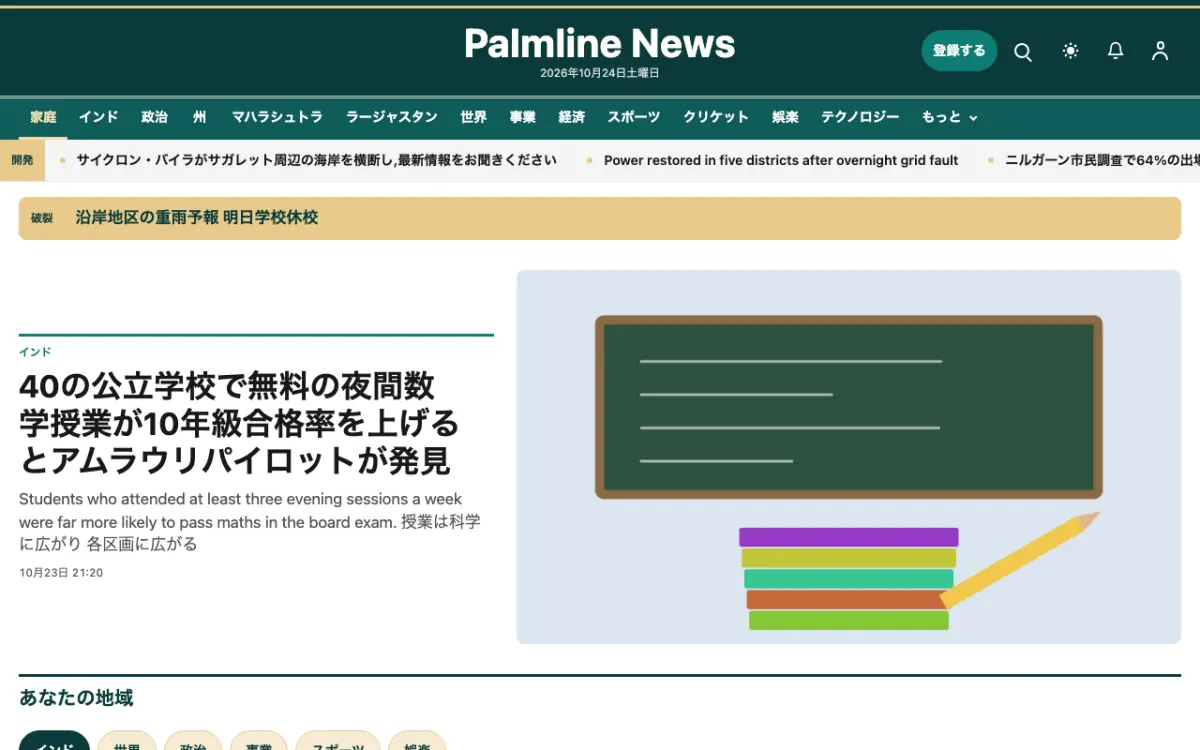The image size is (1200, 750).
Task: Click the date 2026年10月24日土曜日
Action: (x=600, y=73)
